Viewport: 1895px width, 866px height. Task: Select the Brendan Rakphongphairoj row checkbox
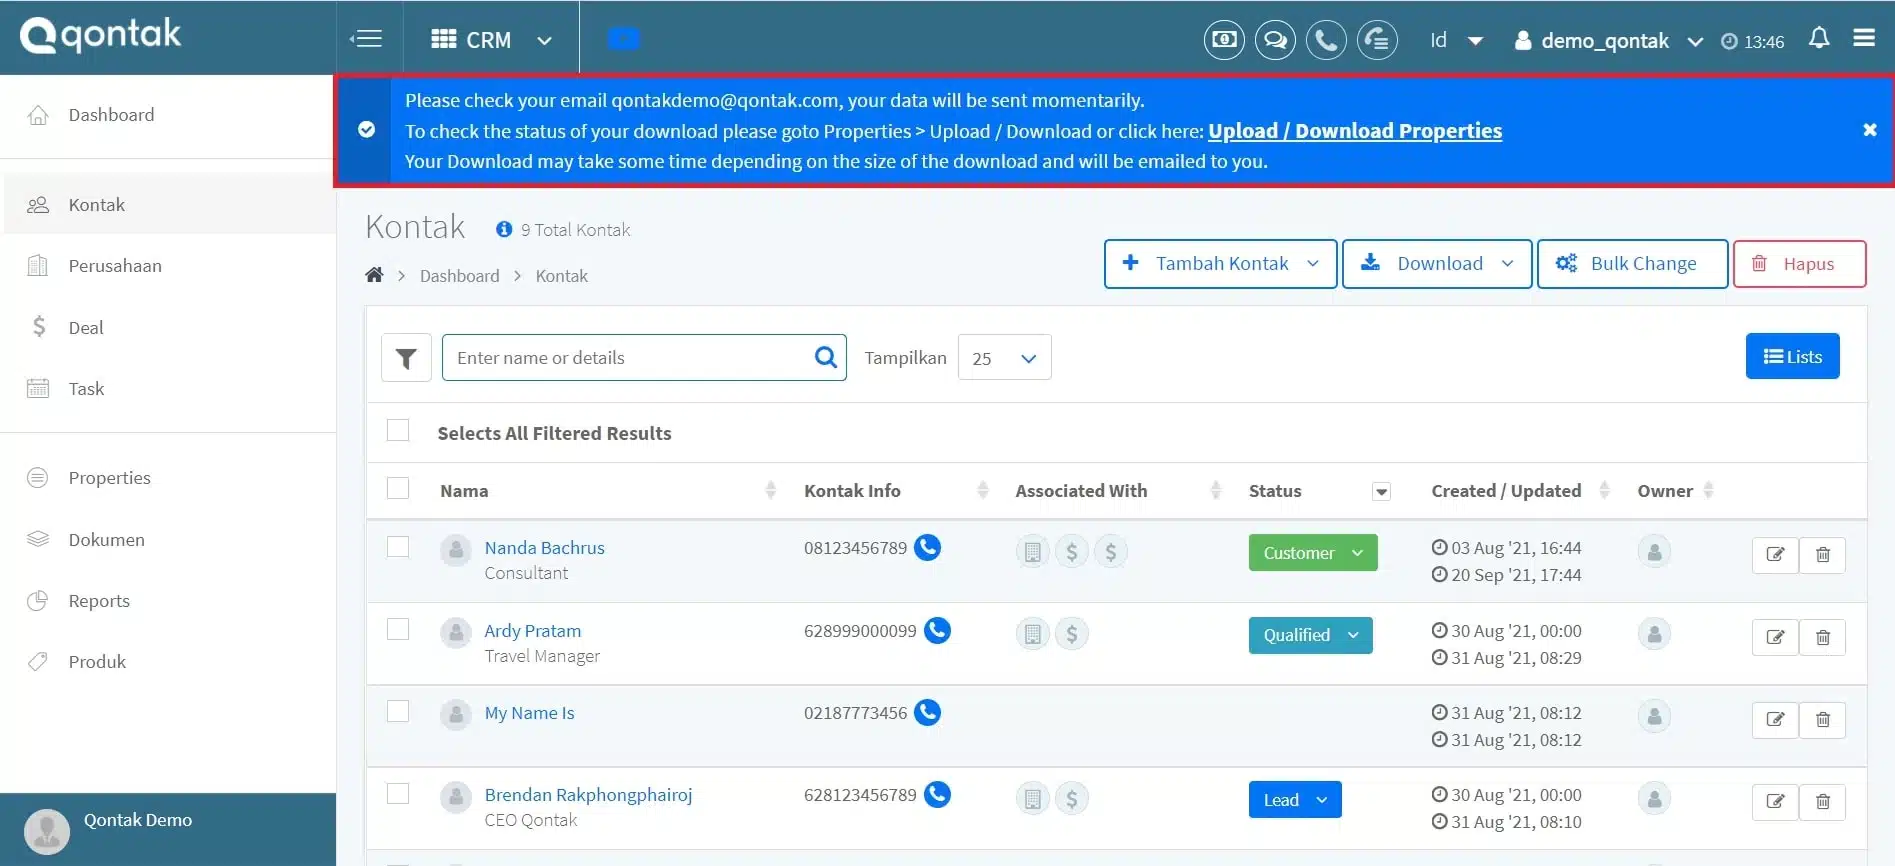click(398, 793)
